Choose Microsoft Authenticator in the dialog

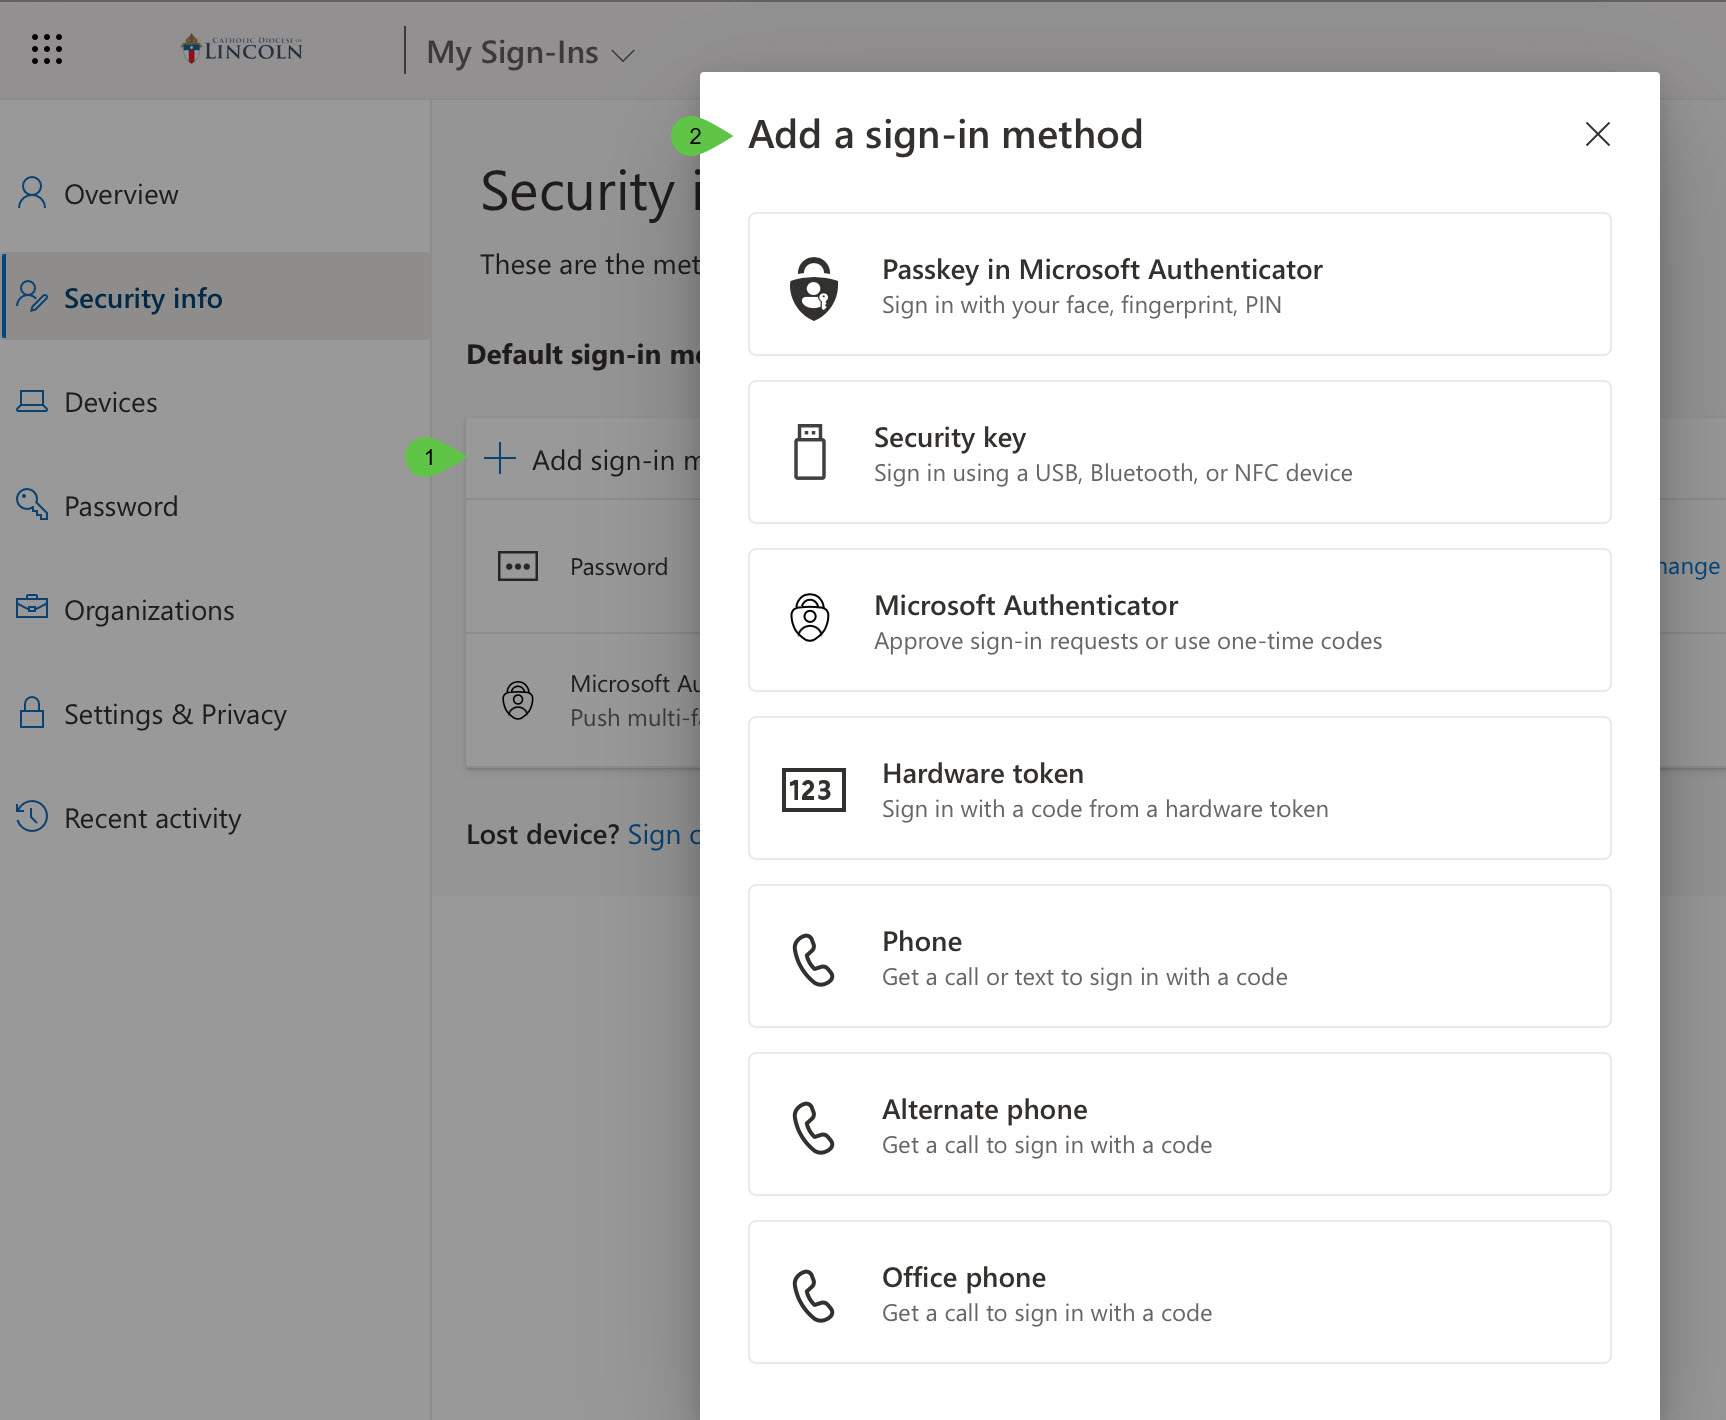click(x=1179, y=620)
